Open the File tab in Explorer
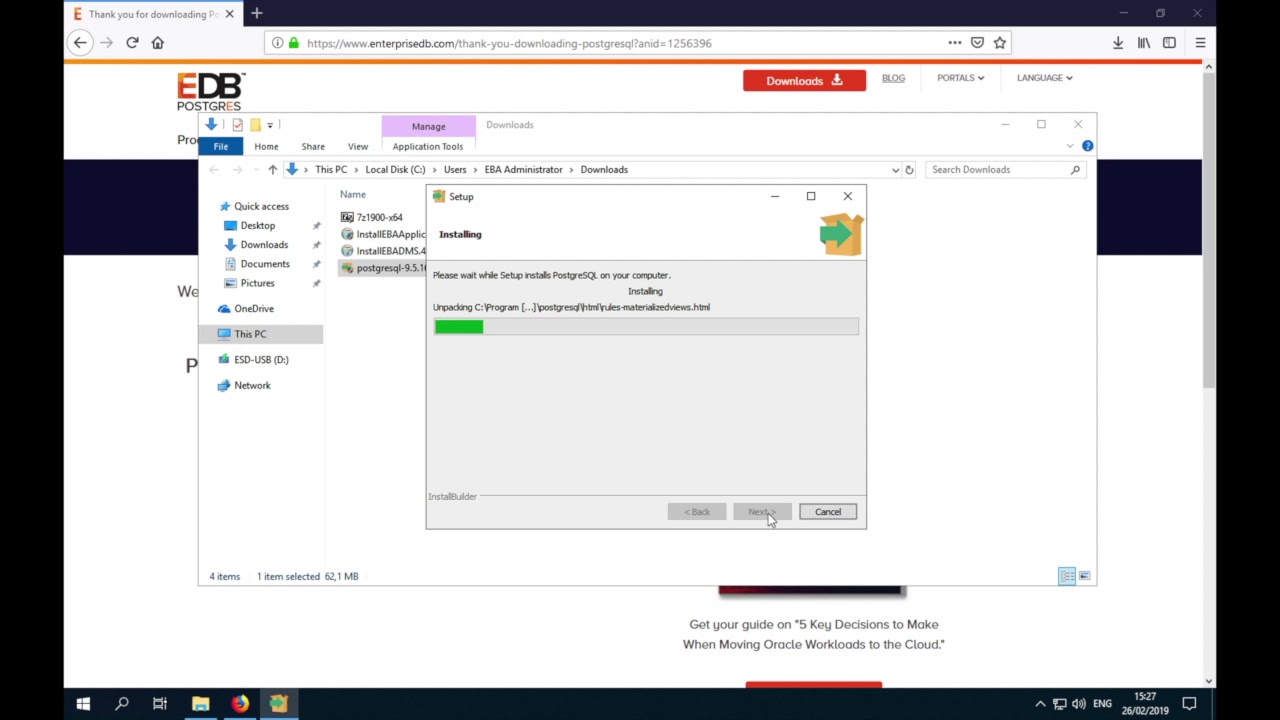 click(x=220, y=146)
